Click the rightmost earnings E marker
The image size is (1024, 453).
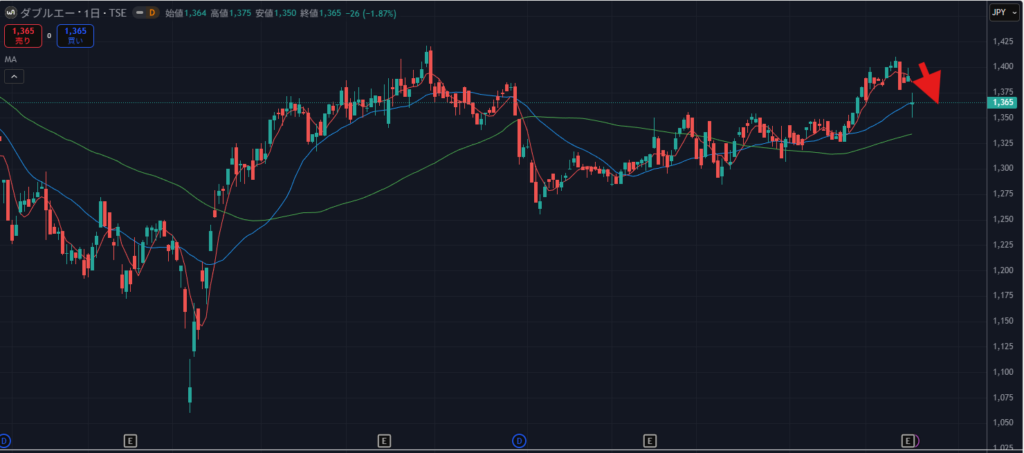(908, 440)
